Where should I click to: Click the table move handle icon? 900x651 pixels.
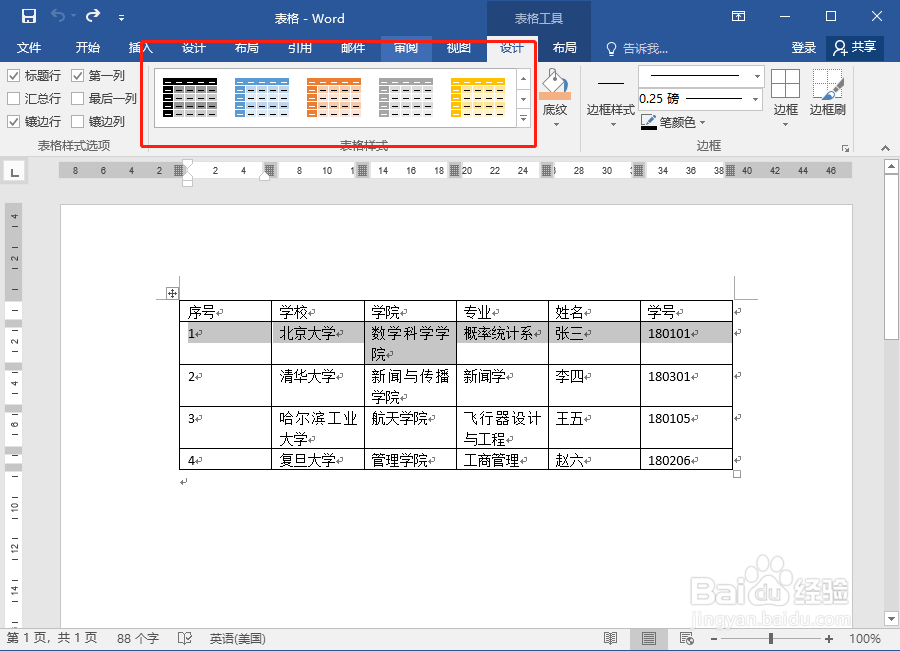coord(172,293)
